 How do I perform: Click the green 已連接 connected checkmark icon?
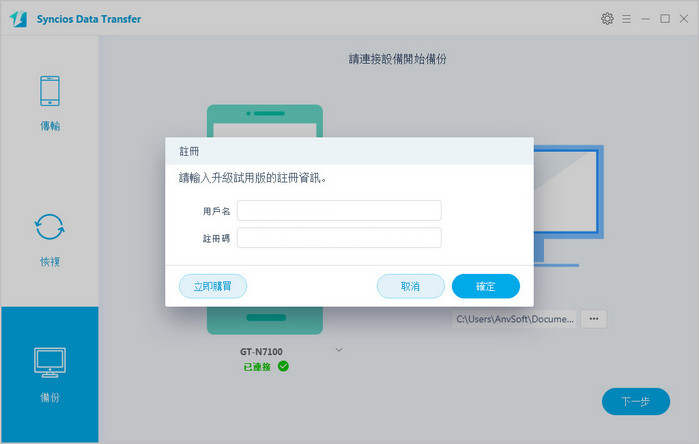pos(283,366)
